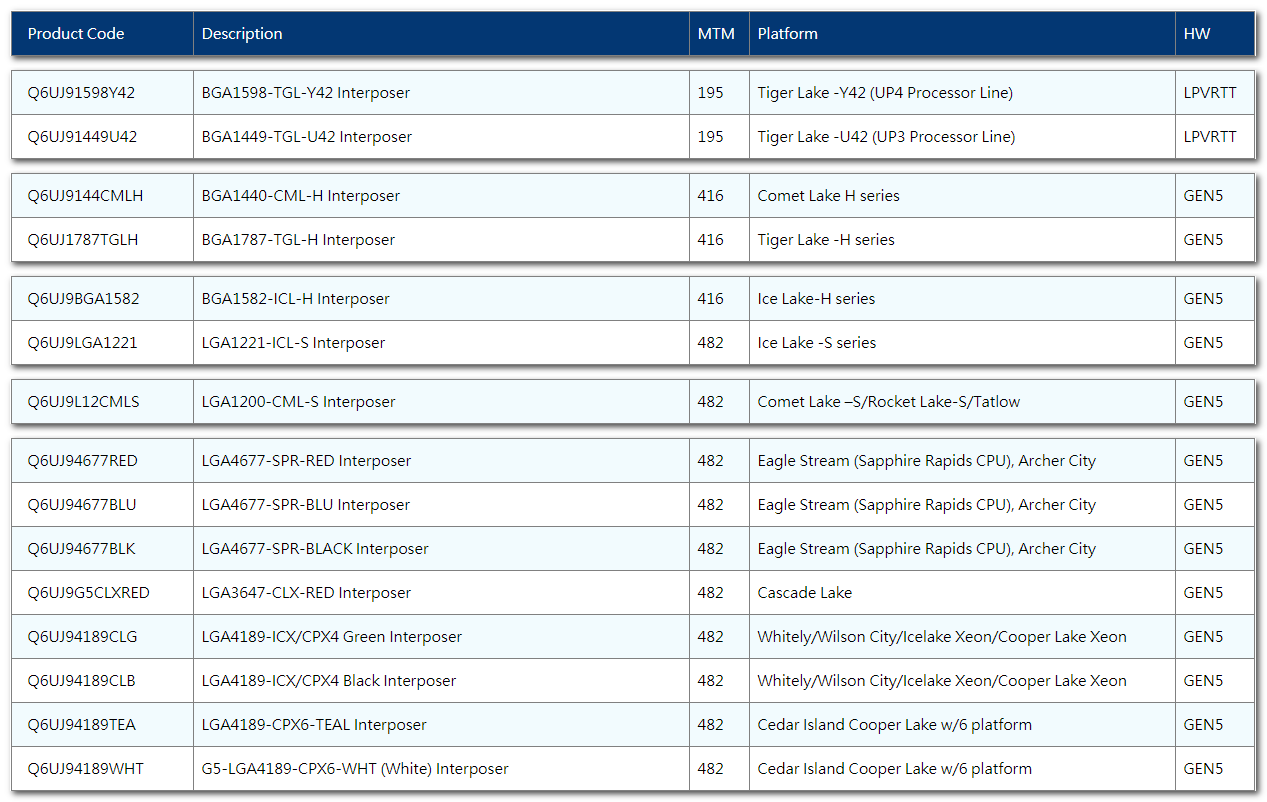Click LGA4189-ICX/CPX4 Green Interposer description

[332, 637]
